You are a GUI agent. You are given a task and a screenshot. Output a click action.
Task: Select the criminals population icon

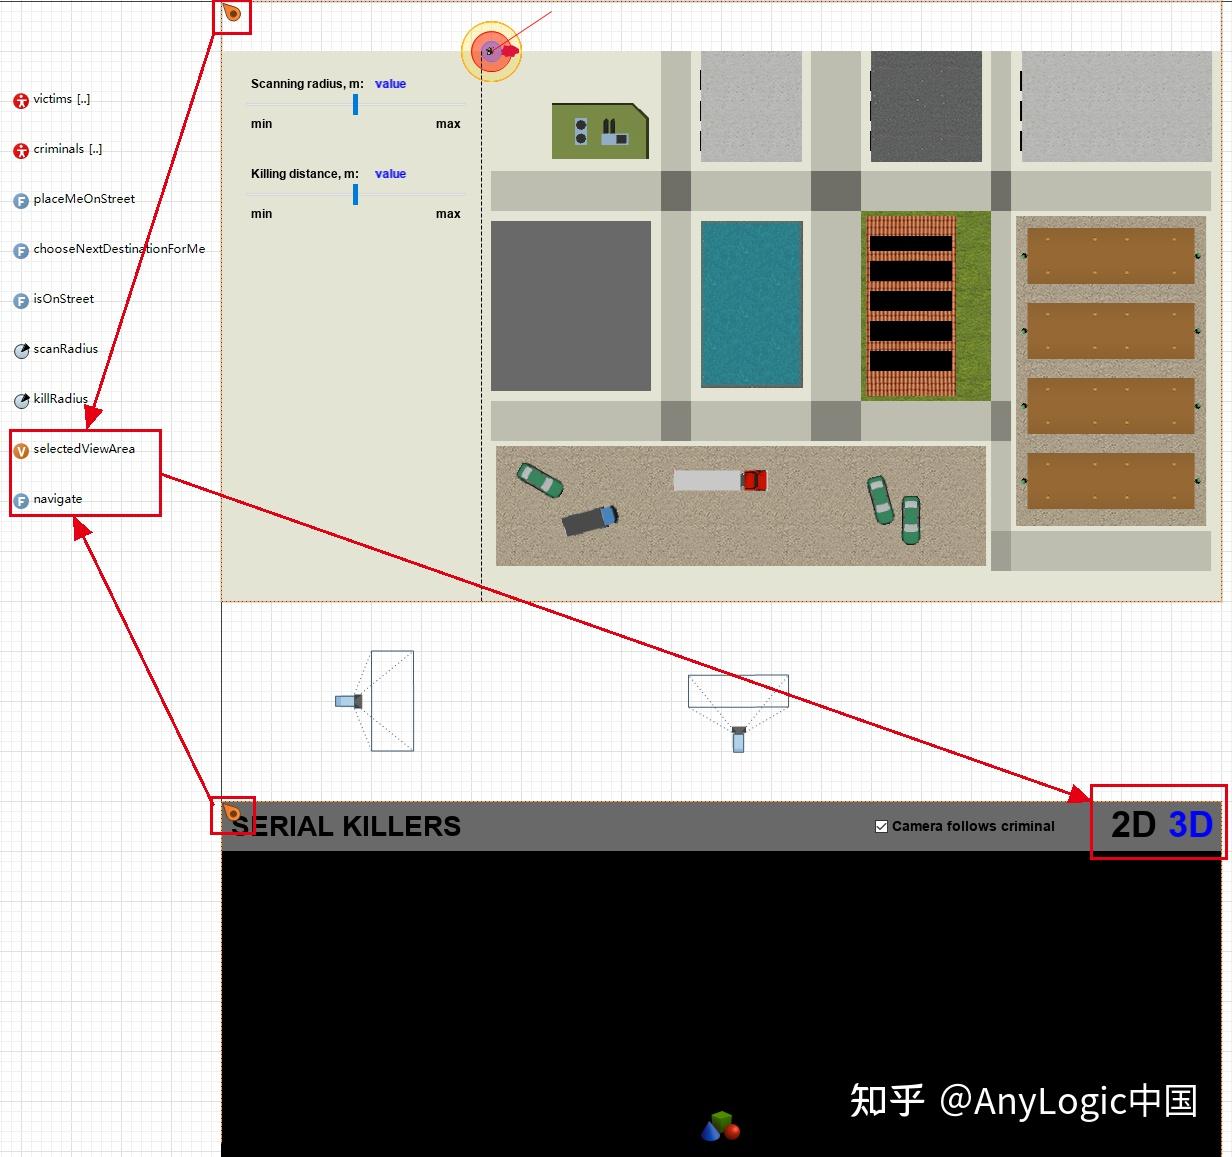(20, 150)
